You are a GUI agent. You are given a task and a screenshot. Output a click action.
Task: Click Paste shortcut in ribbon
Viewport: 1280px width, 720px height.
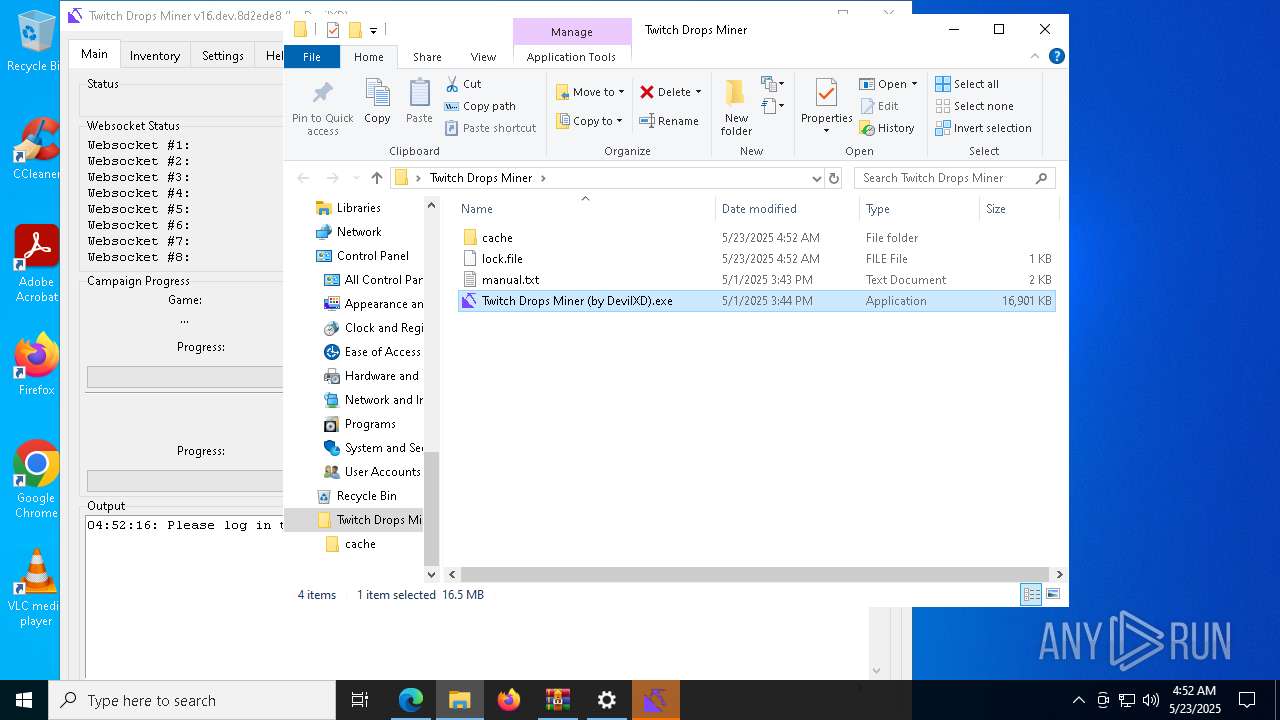[x=490, y=128]
